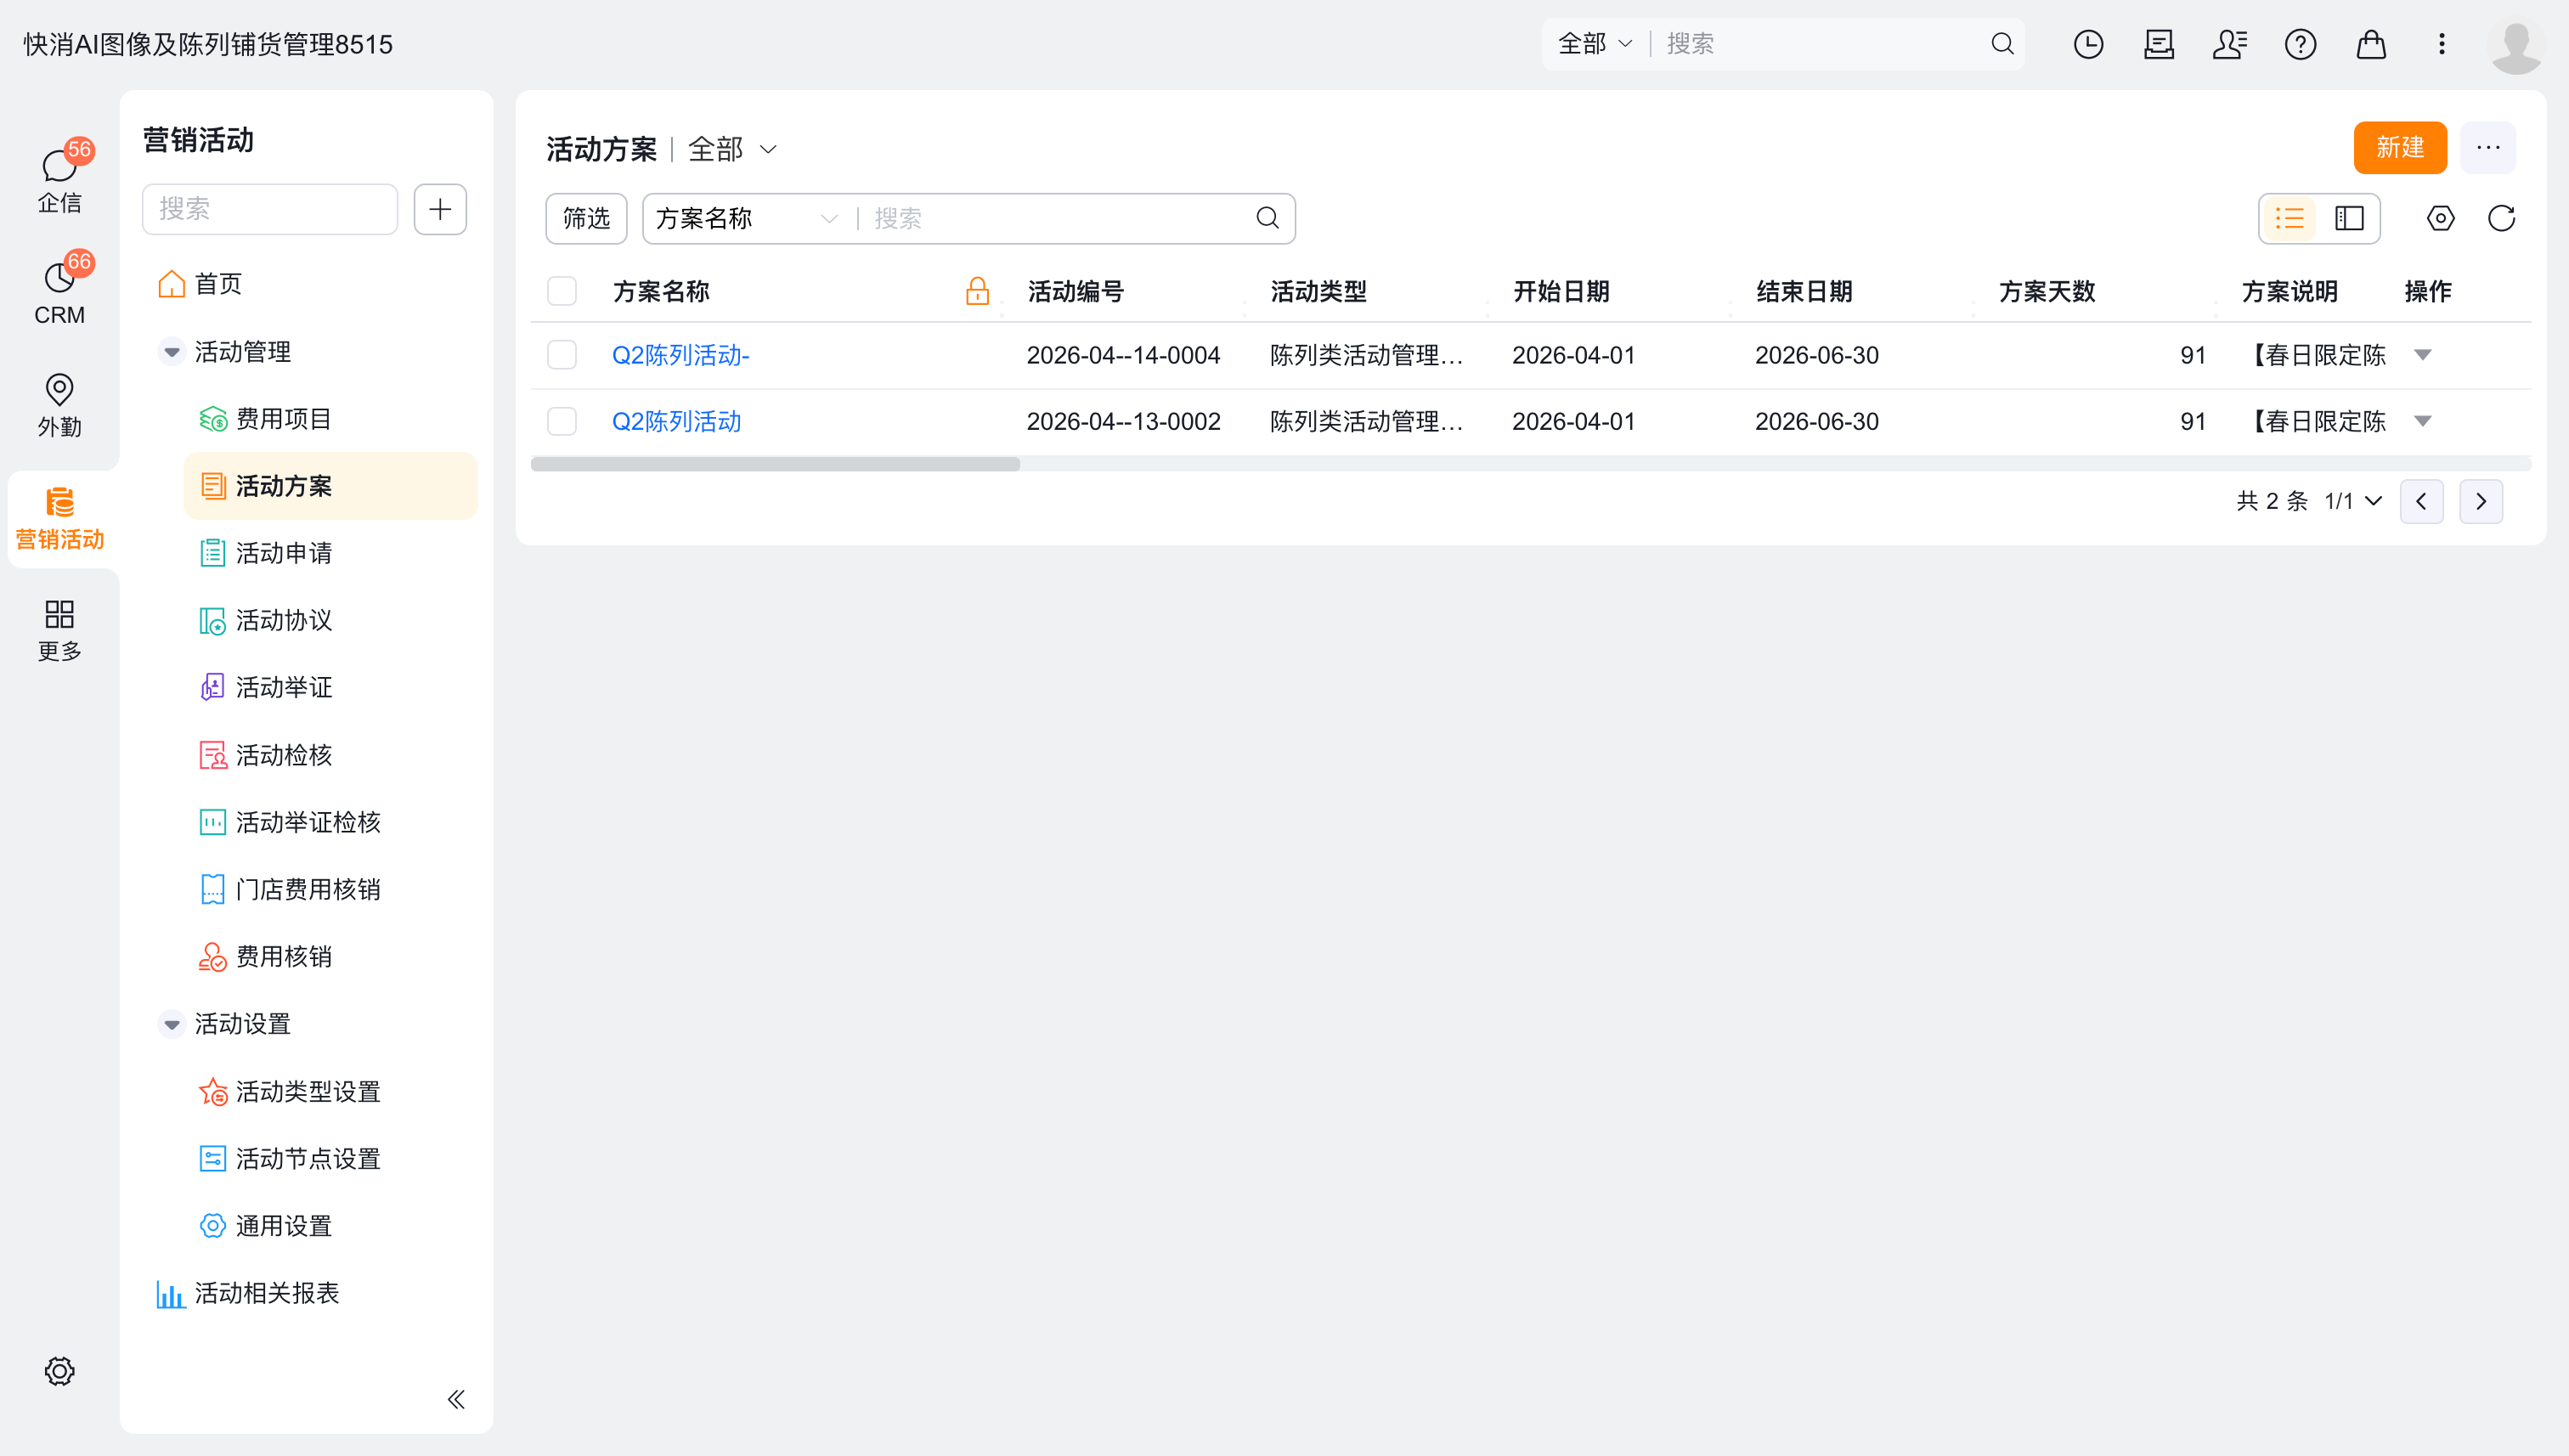Open the 全部 view dropdown beside 活动方案
The width and height of the screenshot is (2569, 1456).
(x=732, y=149)
